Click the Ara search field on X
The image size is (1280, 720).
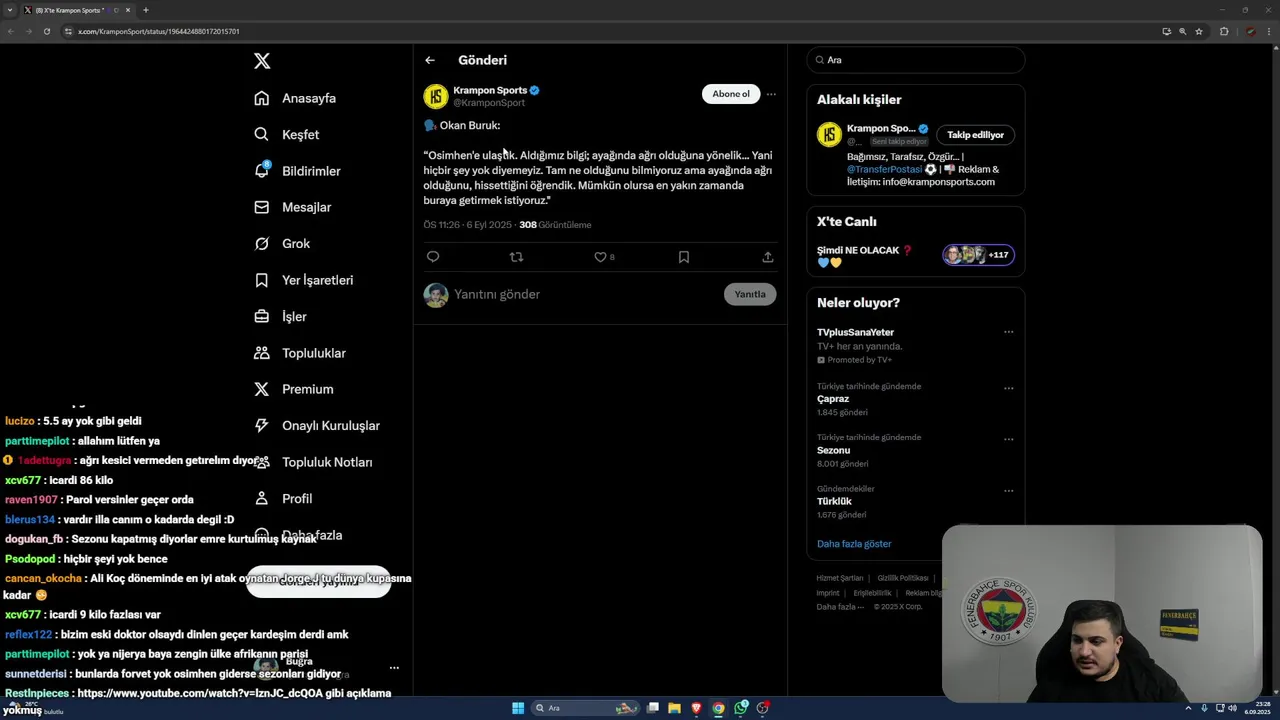click(x=916, y=60)
